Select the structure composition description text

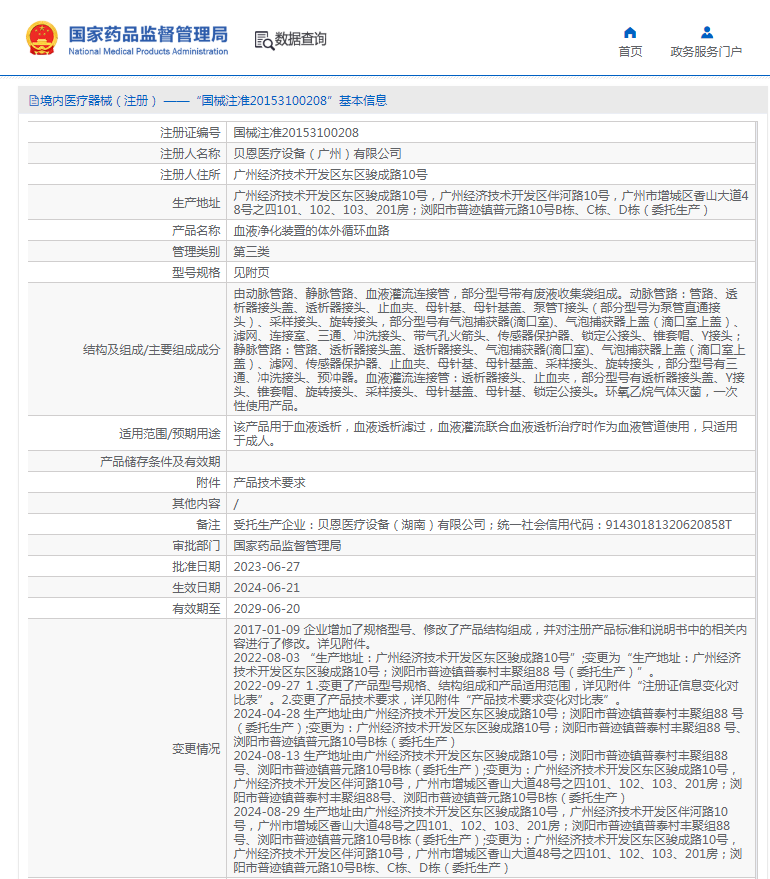489,350
